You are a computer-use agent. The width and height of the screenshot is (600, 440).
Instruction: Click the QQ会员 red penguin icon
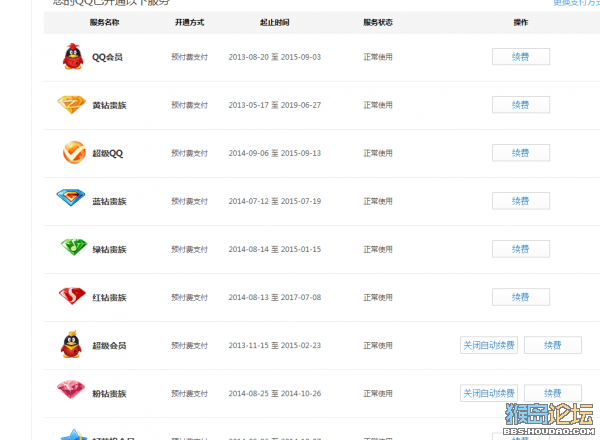tap(73, 56)
